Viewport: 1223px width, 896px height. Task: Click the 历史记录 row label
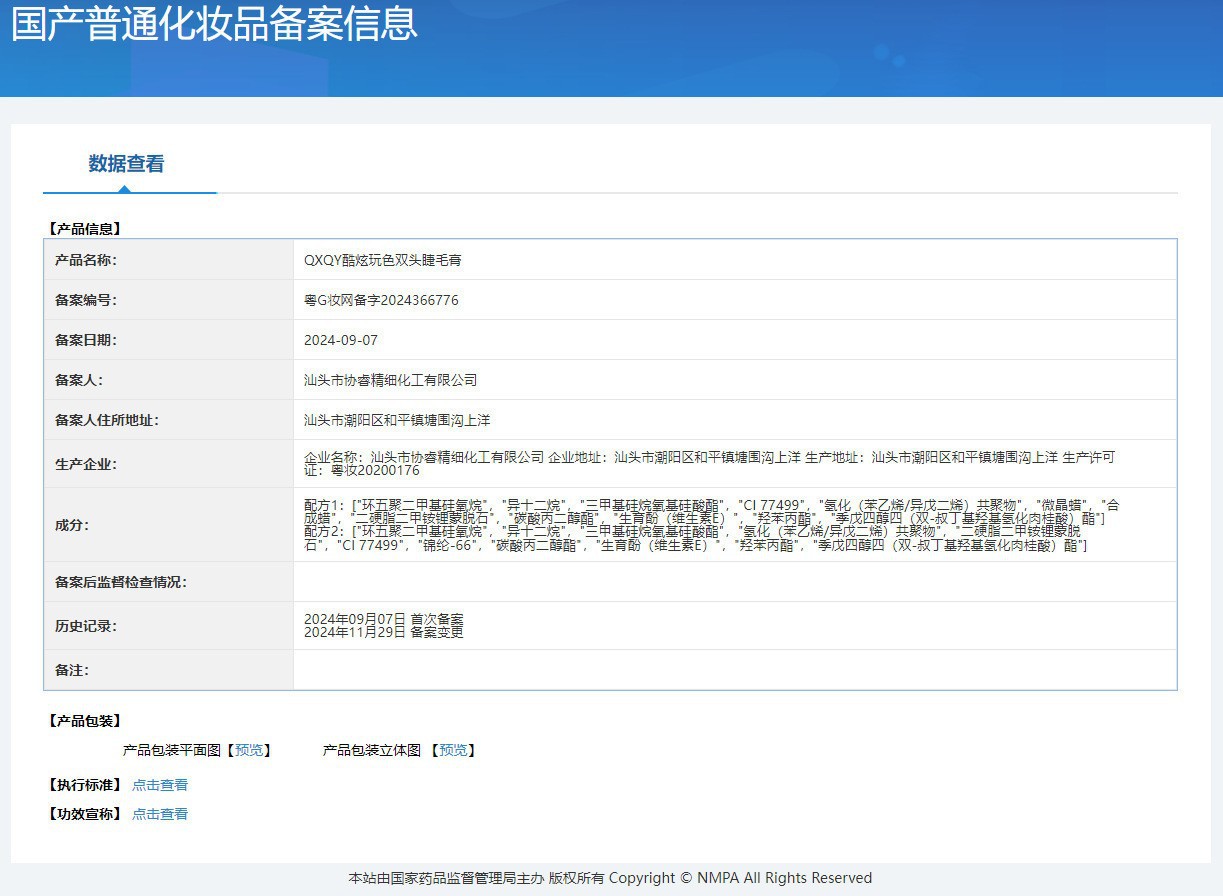coord(86,626)
